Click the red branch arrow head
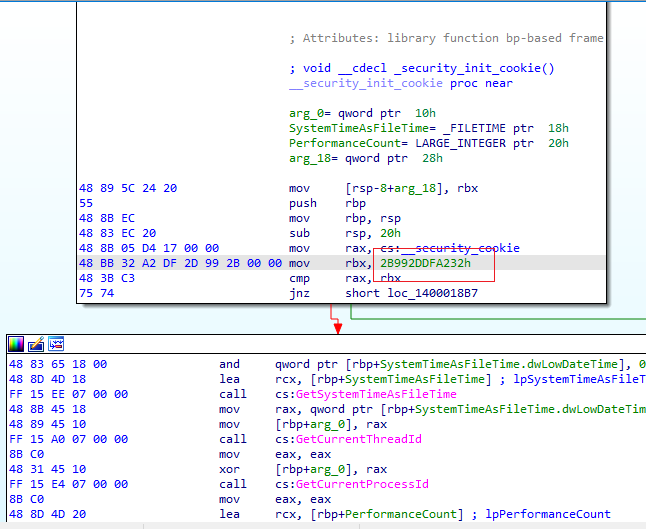646x529 pixels. point(337,328)
